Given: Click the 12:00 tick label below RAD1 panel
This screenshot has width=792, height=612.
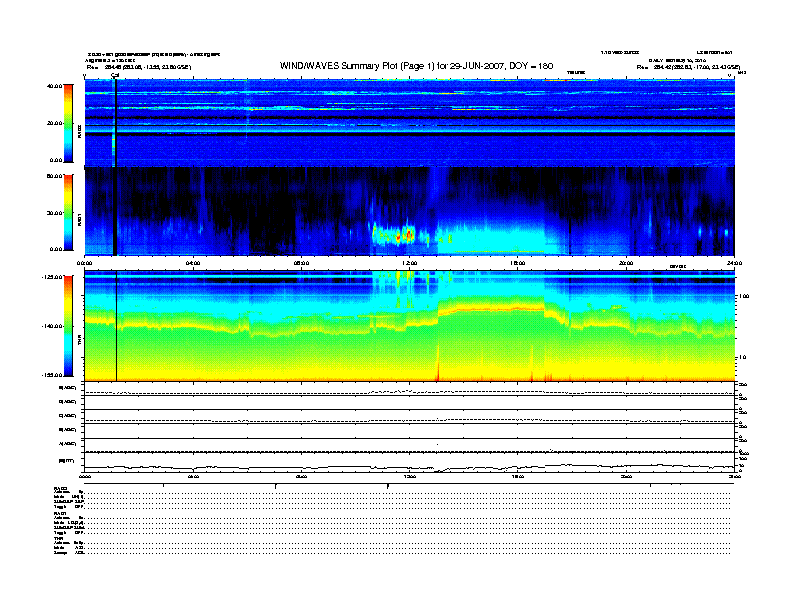Looking at the screenshot, I should [410, 263].
